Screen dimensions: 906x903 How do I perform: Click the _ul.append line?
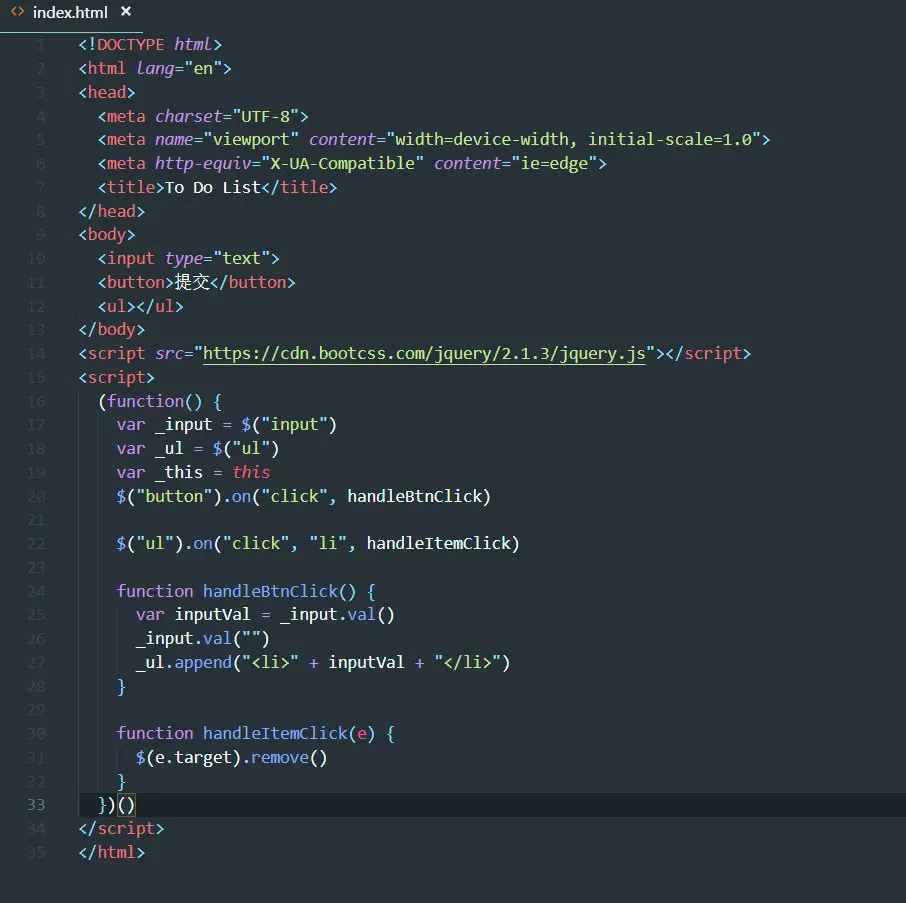tap(323, 662)
